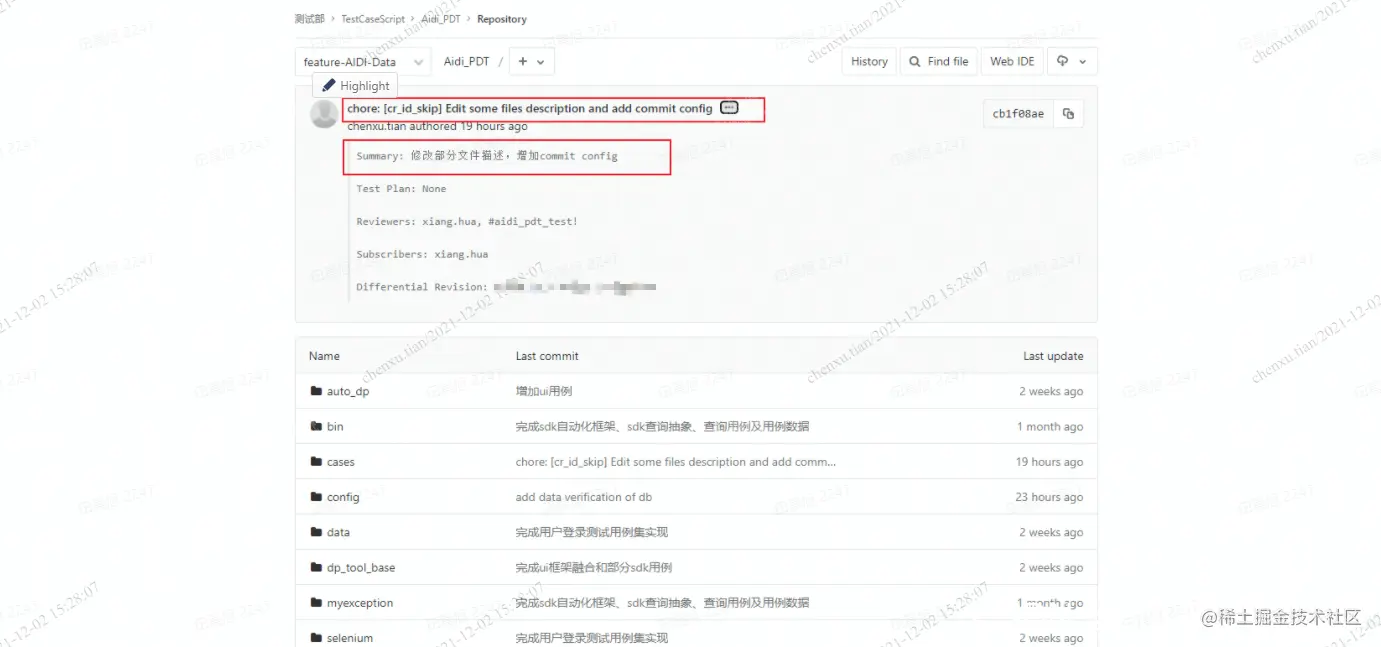Click the myexception folder icon

tap(316, 603)
